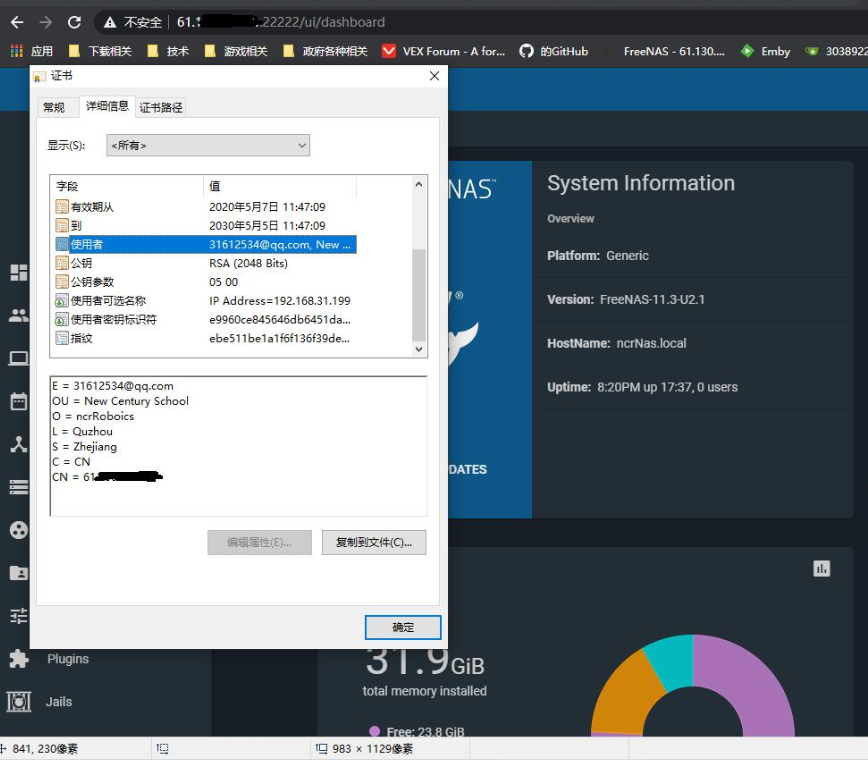Click the memory card bar chart icon

822,568
